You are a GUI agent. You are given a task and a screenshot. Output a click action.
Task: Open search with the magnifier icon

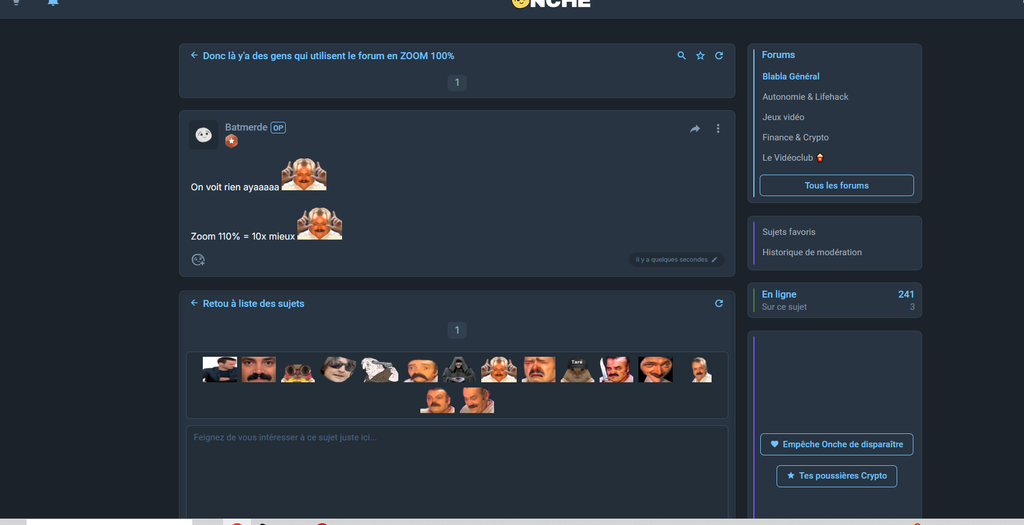[x=681, y=56]
